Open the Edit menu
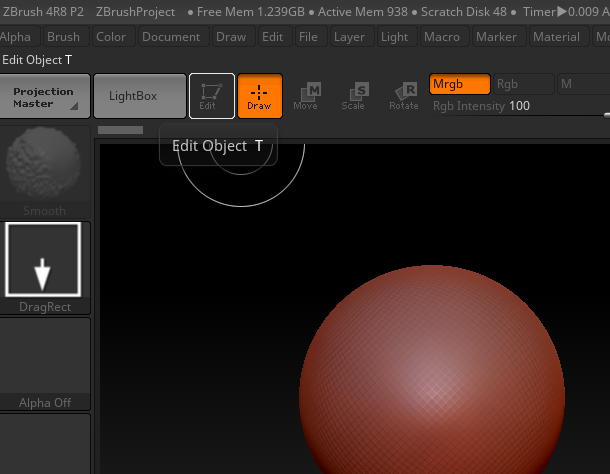This screenshot has height=474, width=610. (274, 37)
